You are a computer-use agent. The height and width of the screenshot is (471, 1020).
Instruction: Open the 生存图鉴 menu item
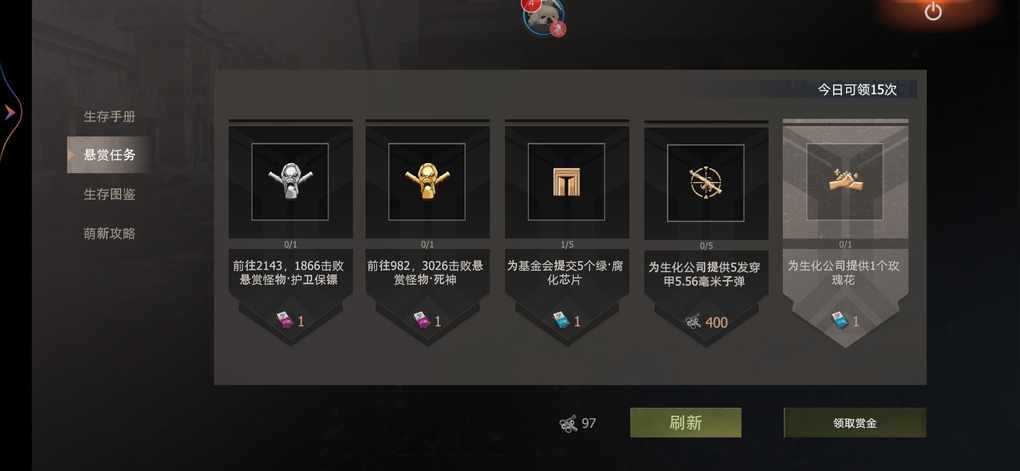[x=109, y=194]
